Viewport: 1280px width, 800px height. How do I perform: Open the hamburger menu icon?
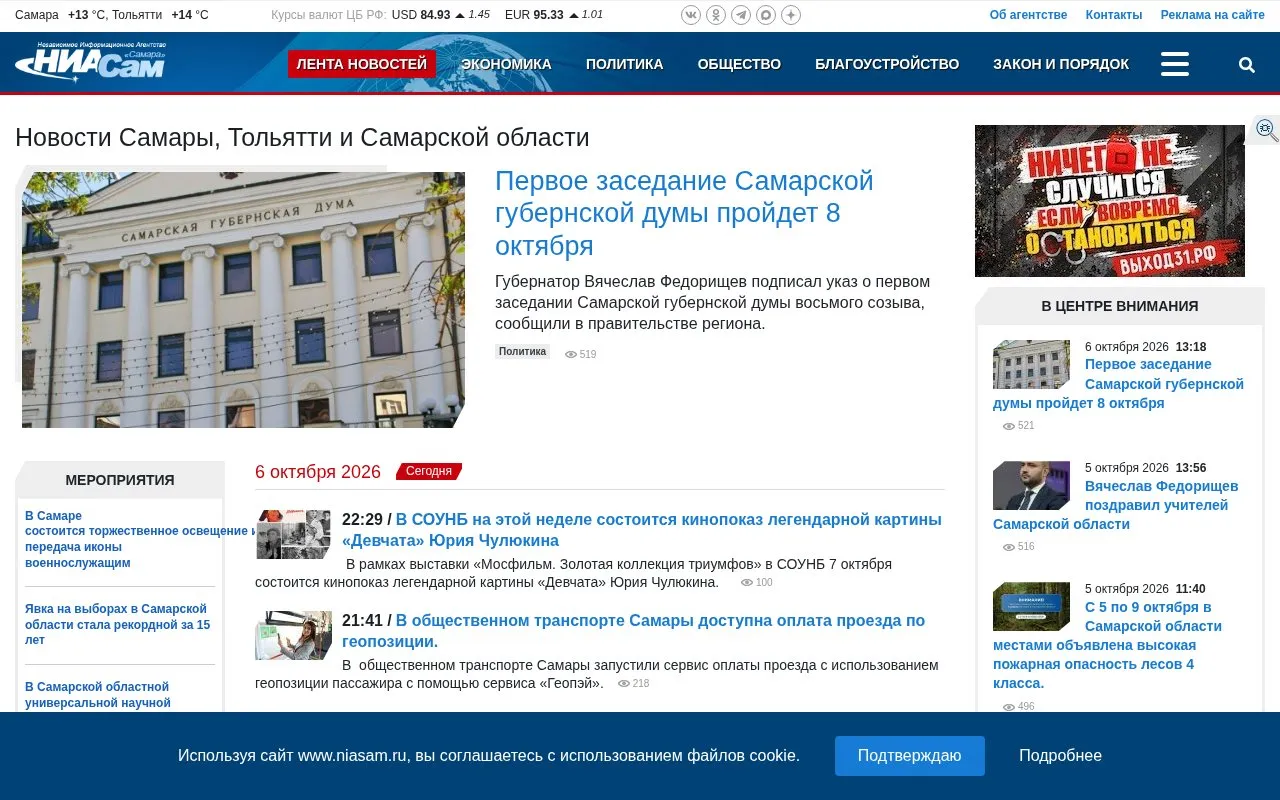point(1175,64)
